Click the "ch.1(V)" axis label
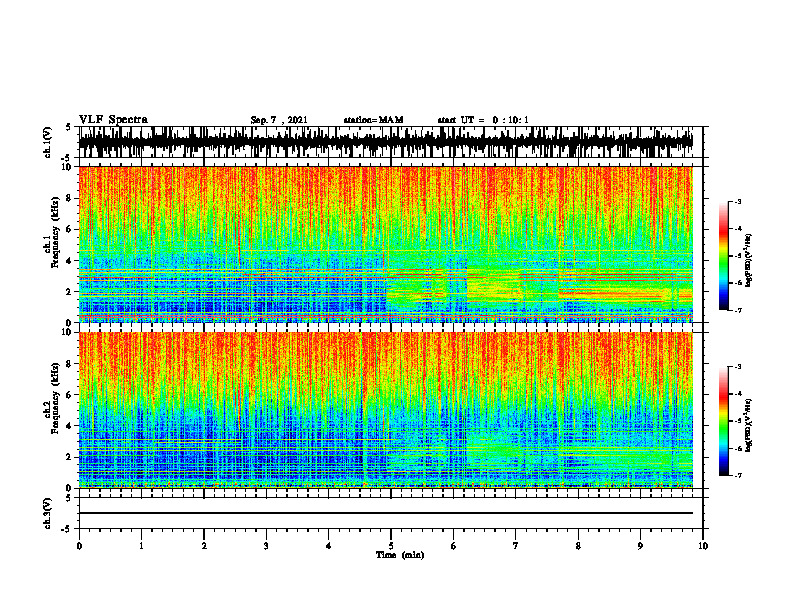Screen dimensions: 792x612 (x=48, y=142)
